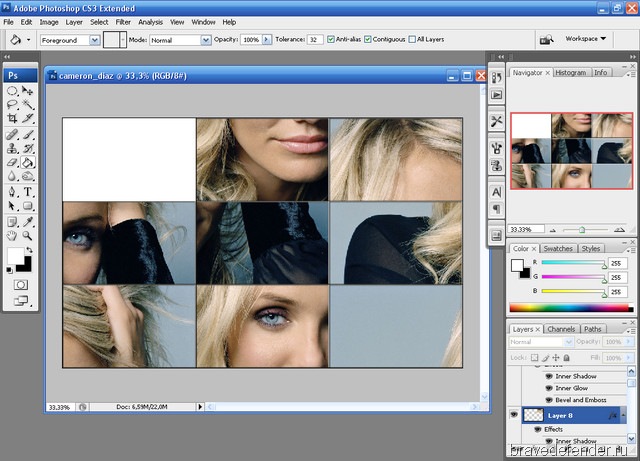
Task: Click the color spectrum ramp
Action: coord(571,308)
